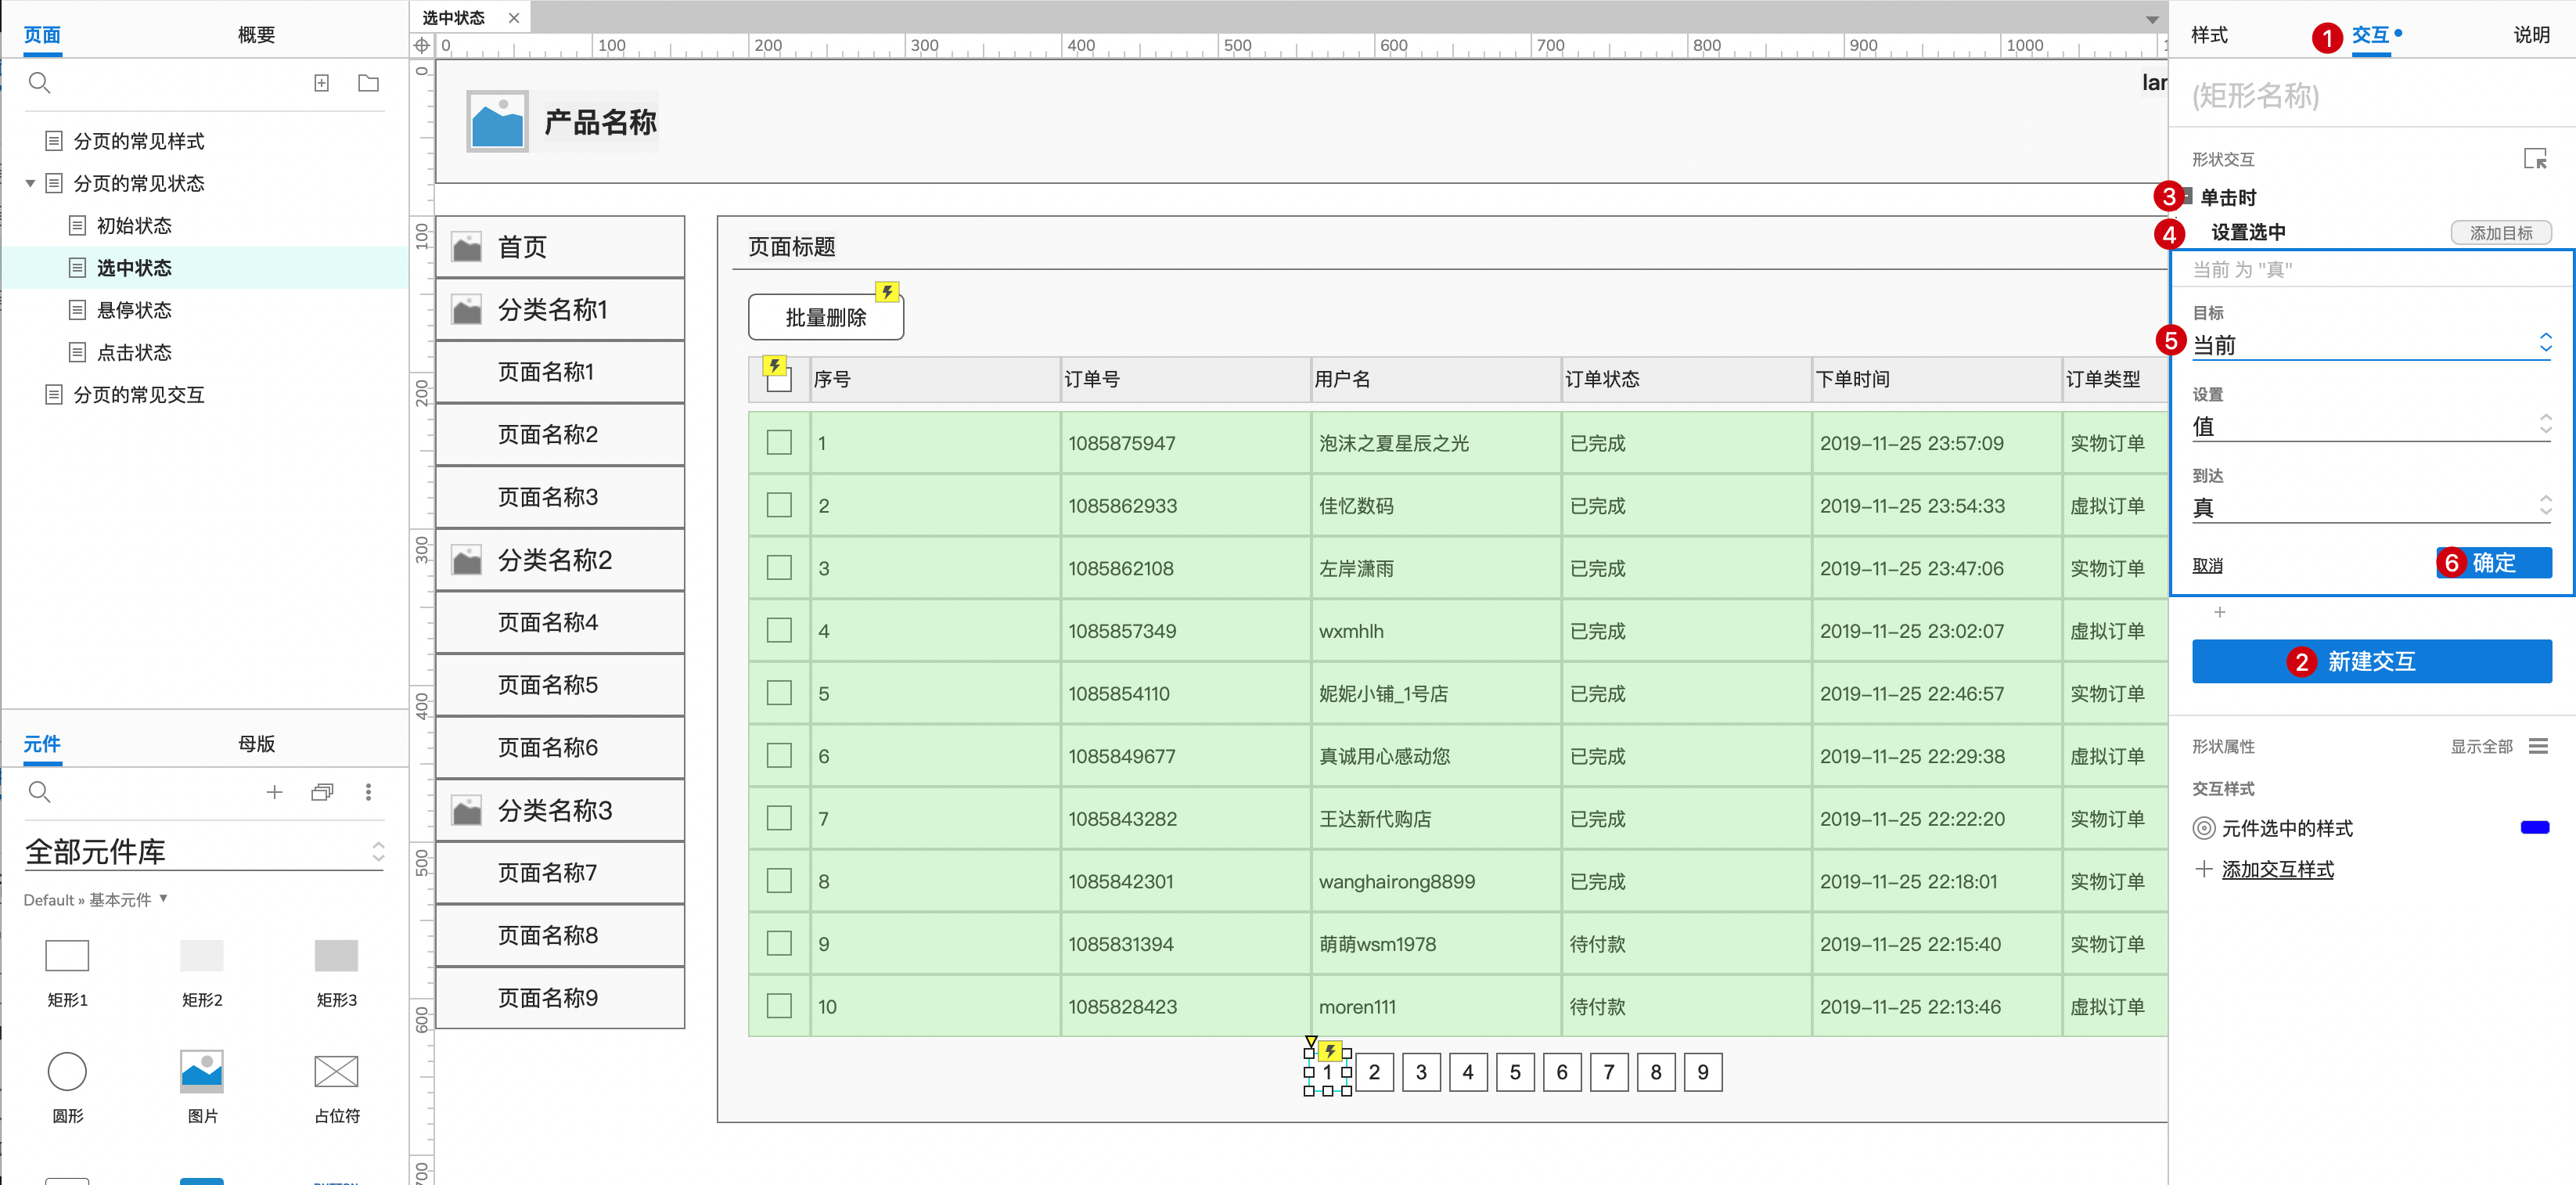Click the 新建交互 button

pyautogui.click(x=2371, y=661)
